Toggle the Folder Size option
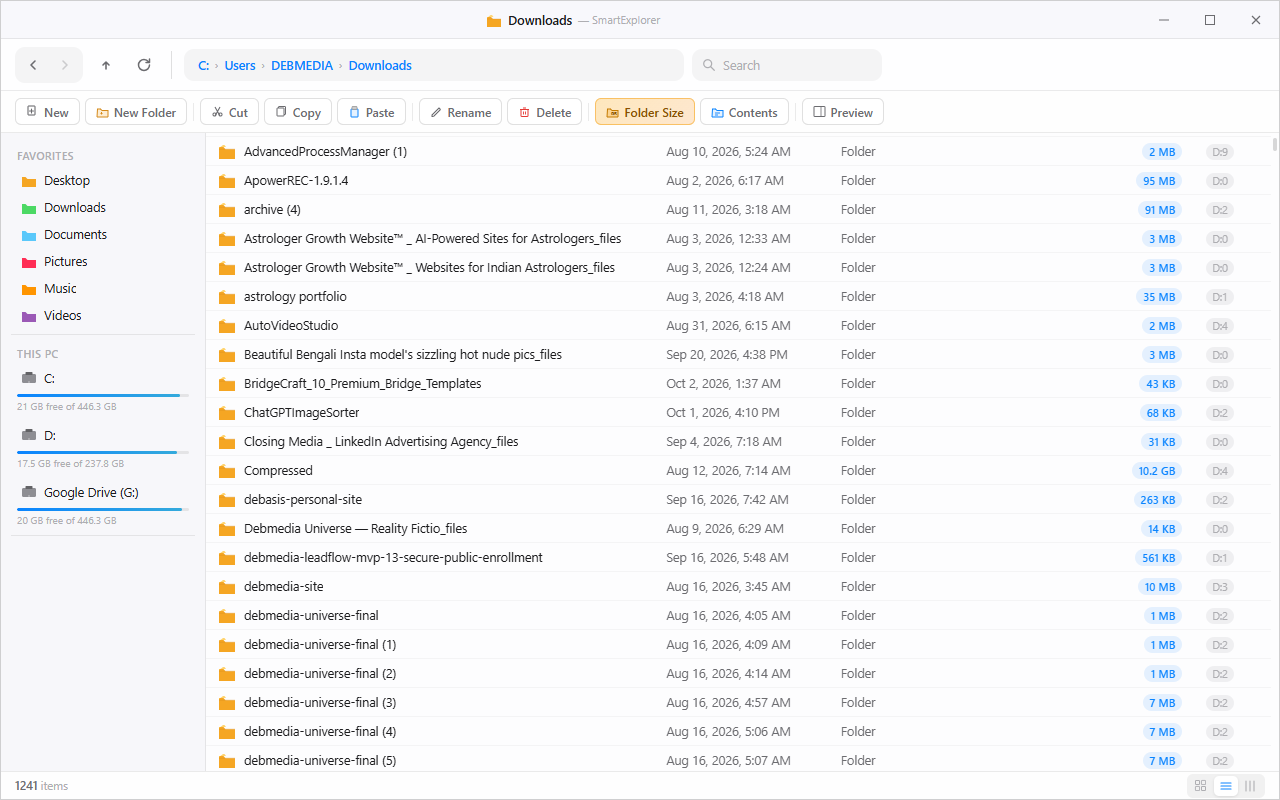Image resolution: width=1280 pixels, height=800 pixels. pyautogui.click(x=645, y=112)
